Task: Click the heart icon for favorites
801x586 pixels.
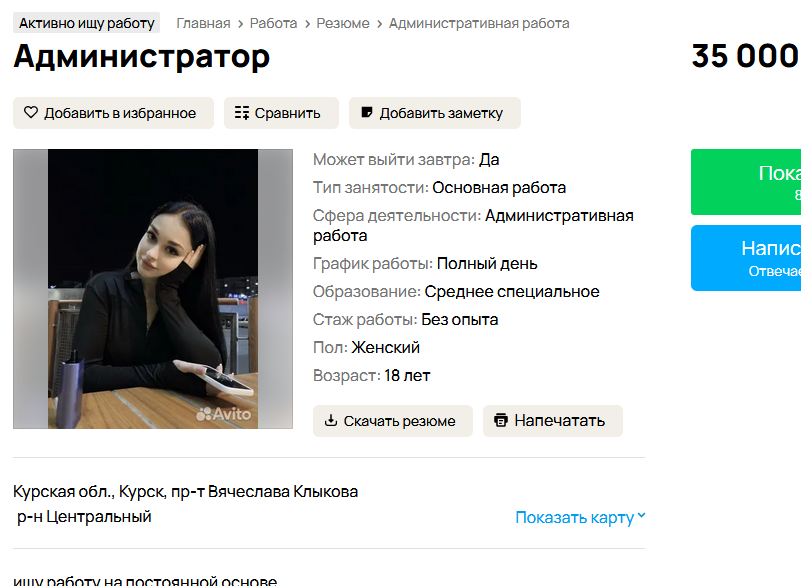Action: point(31,112)
